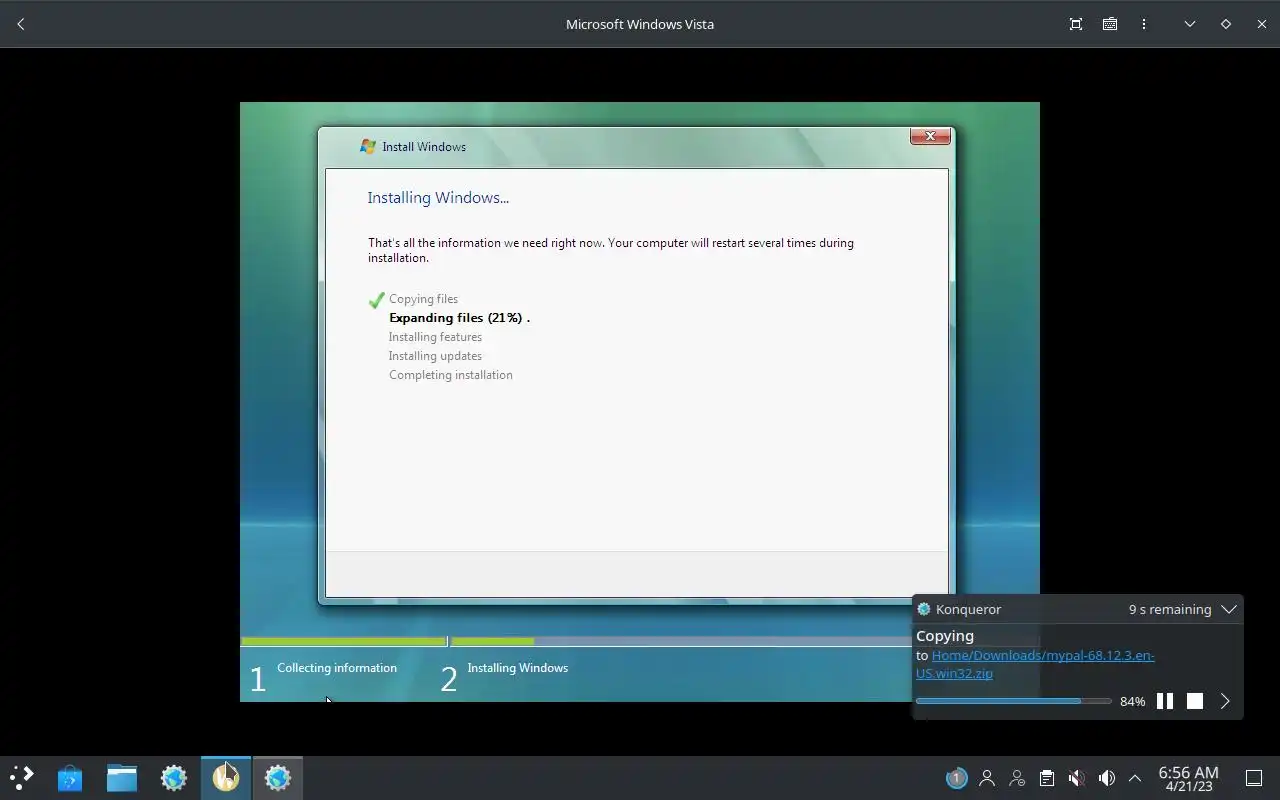Close the Install Windows dialog
Image resolution: width=1280 pixels, height=800 pixels.
pos(930,136)
